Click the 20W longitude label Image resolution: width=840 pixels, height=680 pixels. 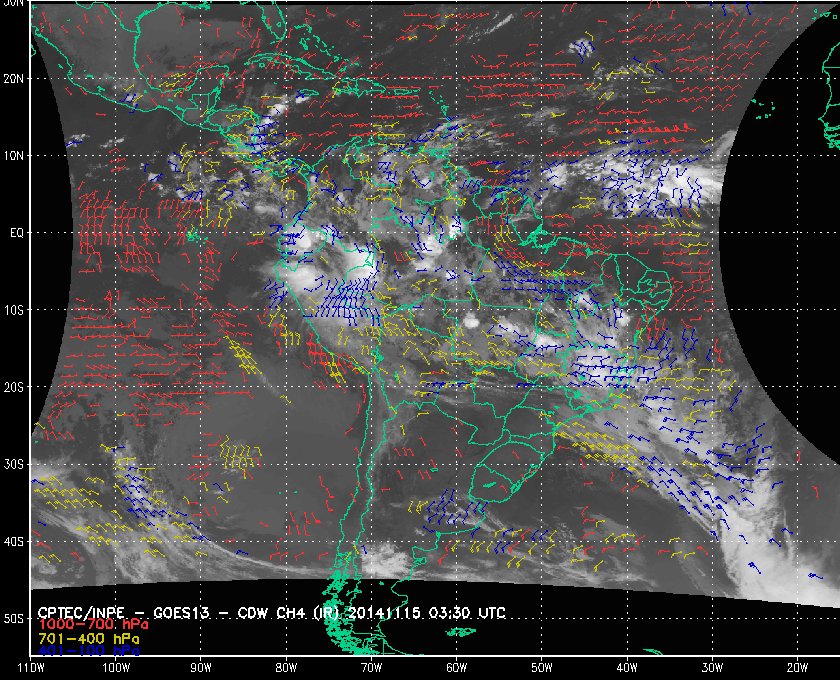(x=797, y=668)
